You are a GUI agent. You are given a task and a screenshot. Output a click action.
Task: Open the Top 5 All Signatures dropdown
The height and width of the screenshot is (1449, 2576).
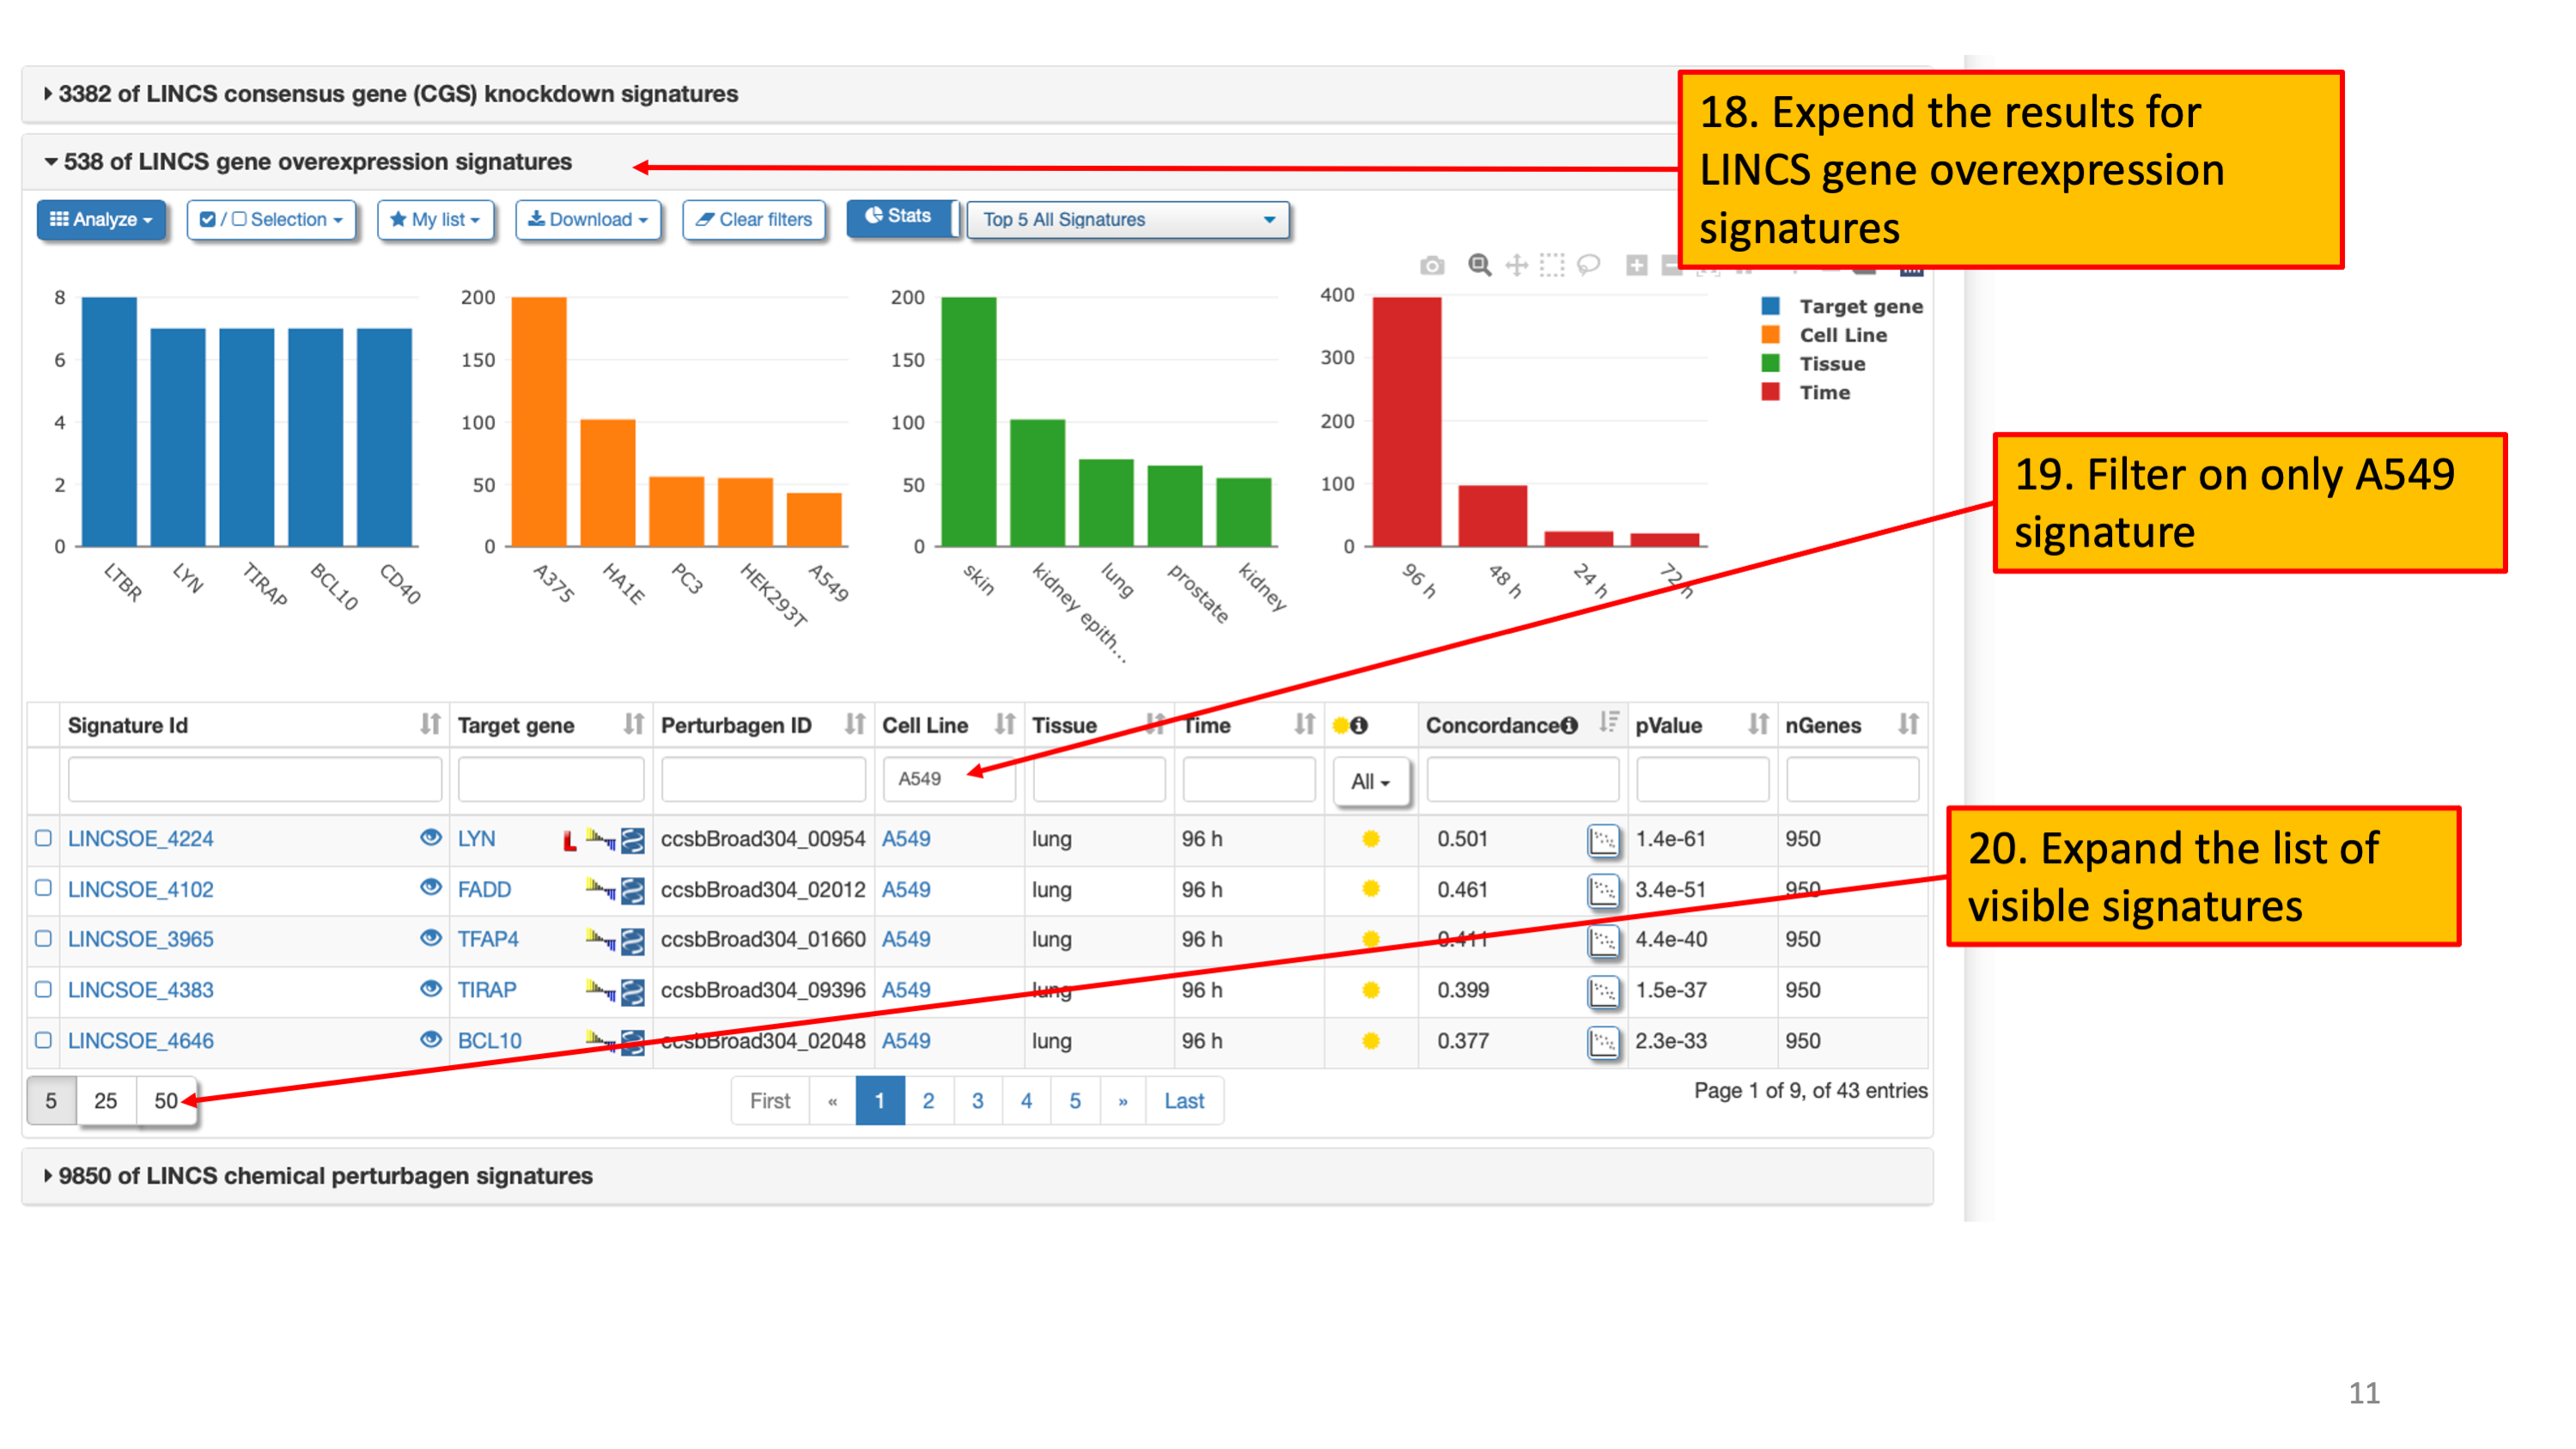pyautogui.click(x=1127, y=219)
